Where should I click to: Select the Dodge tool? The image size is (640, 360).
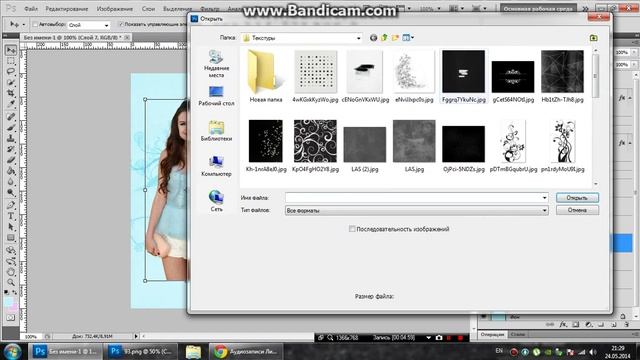click(x=11, y=192)
